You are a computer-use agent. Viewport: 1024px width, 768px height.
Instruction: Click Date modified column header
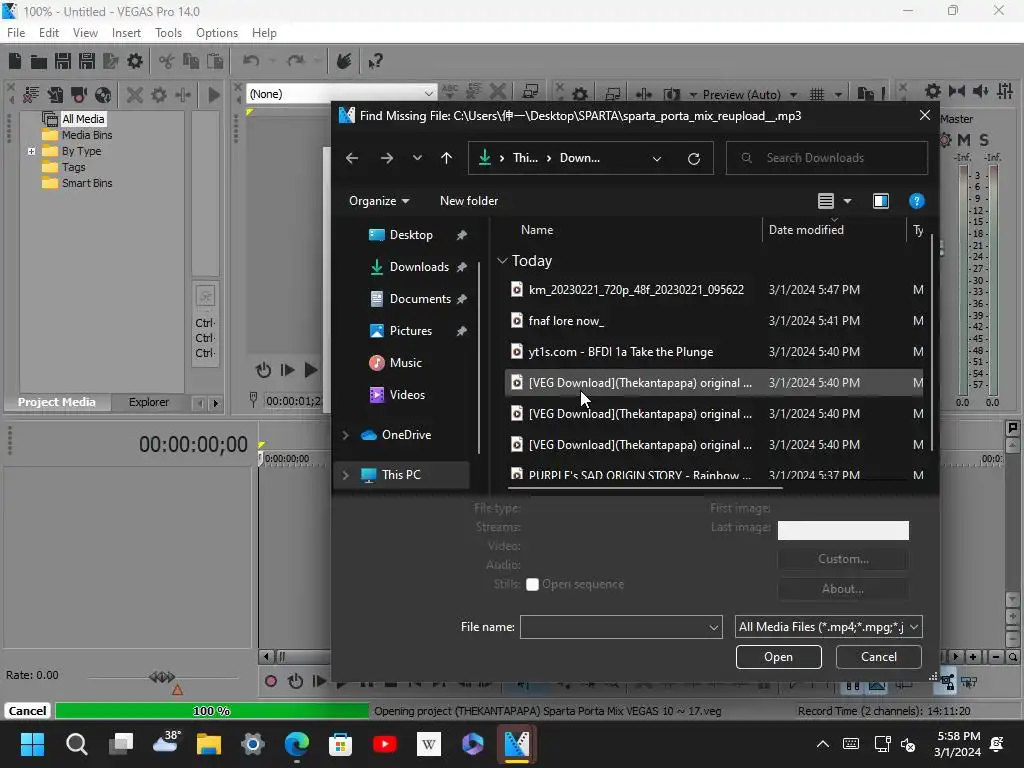pos(833,230)
